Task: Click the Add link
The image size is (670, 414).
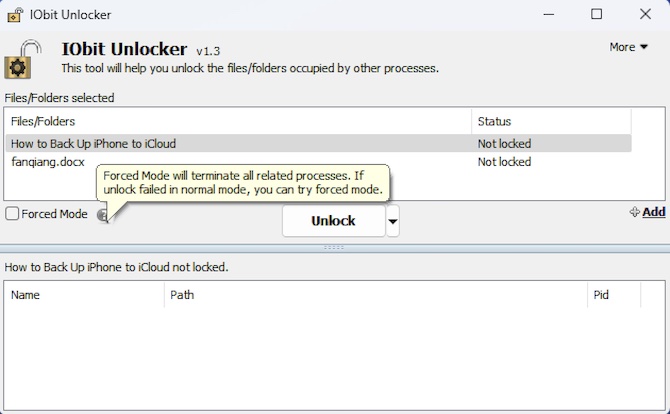Action: pyautogui.click(x=654, y=212)
